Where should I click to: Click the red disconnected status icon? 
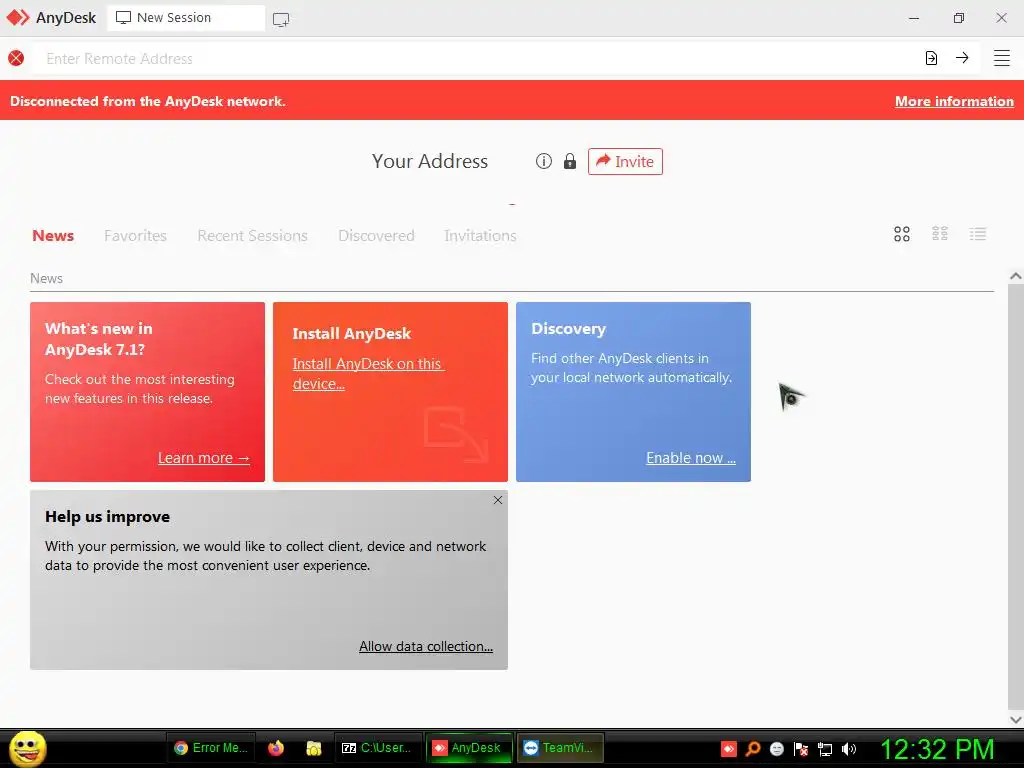click(16, 58)
